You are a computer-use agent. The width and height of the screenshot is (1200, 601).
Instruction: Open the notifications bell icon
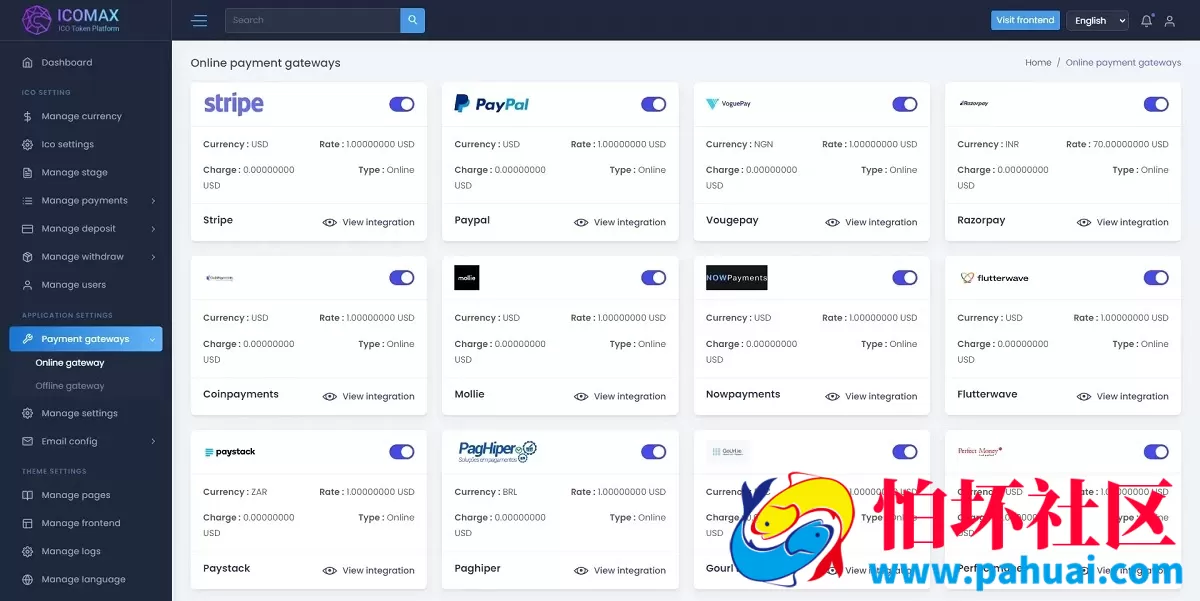pyautogui.click(x=1147, y=20)
